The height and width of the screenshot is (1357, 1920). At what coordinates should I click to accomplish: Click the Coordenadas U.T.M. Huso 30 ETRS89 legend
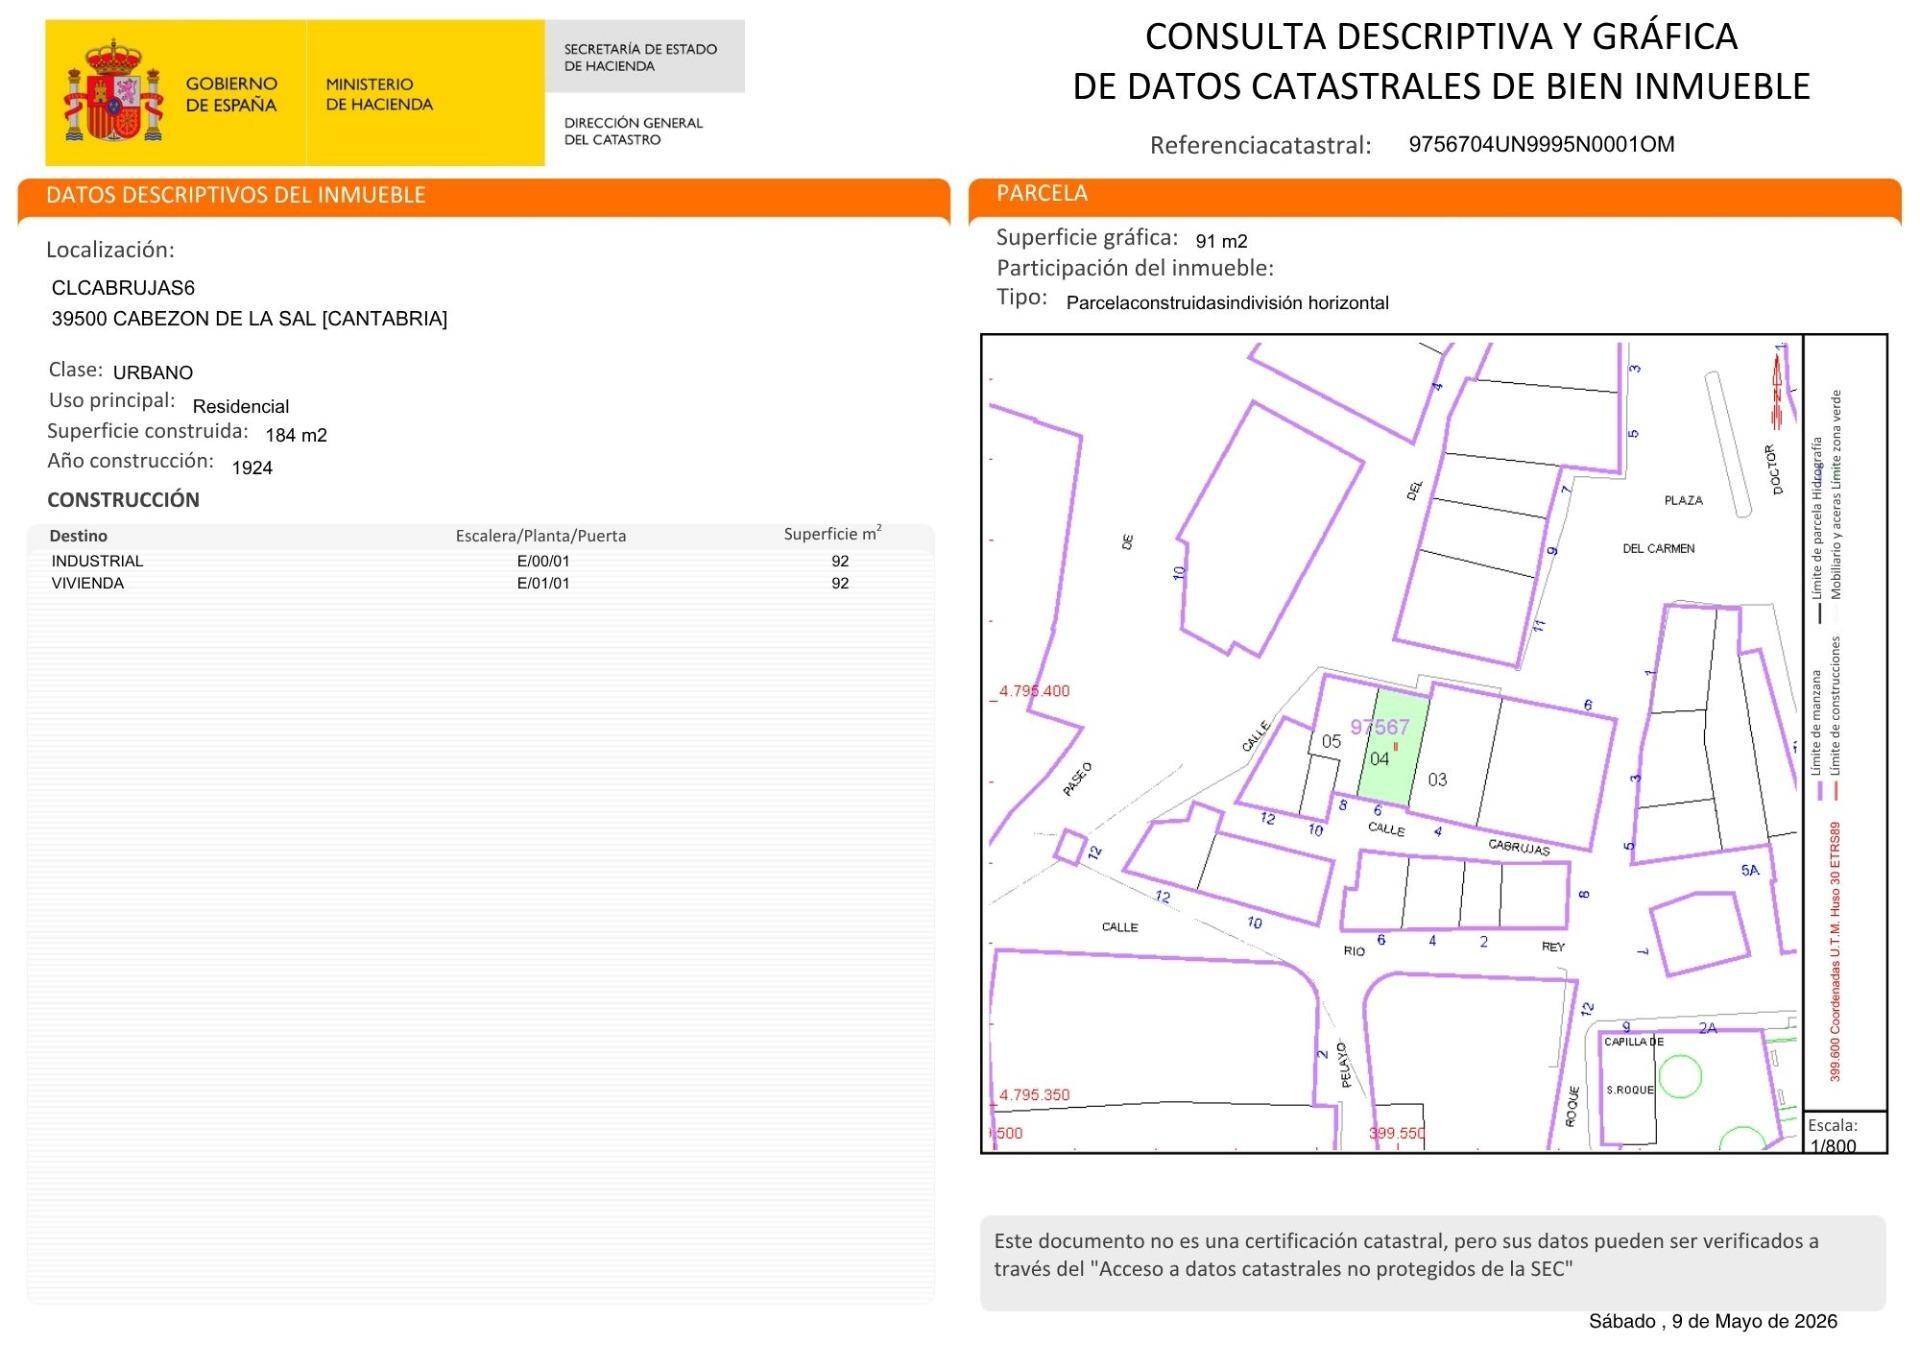tap(1835, 951)
